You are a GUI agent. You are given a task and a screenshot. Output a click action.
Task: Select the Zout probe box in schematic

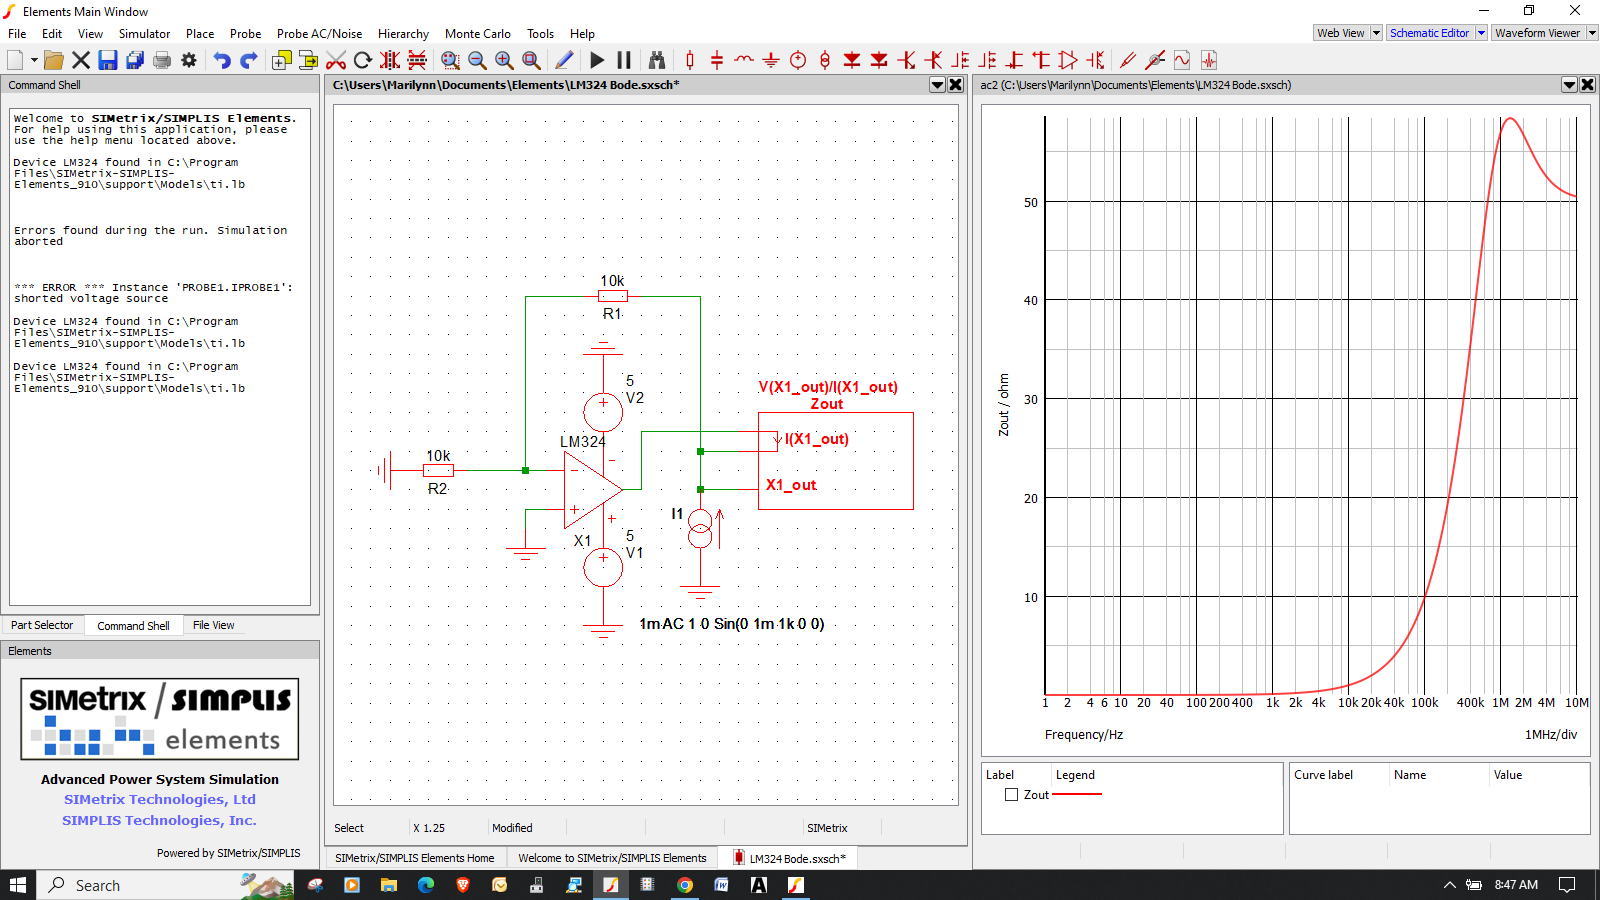pos(835,461)
